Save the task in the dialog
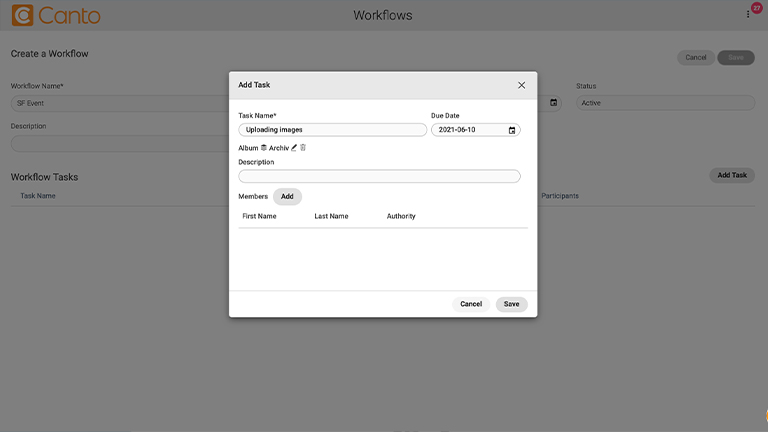The width and height of the screenshot is (768, 432). [511, 304]
